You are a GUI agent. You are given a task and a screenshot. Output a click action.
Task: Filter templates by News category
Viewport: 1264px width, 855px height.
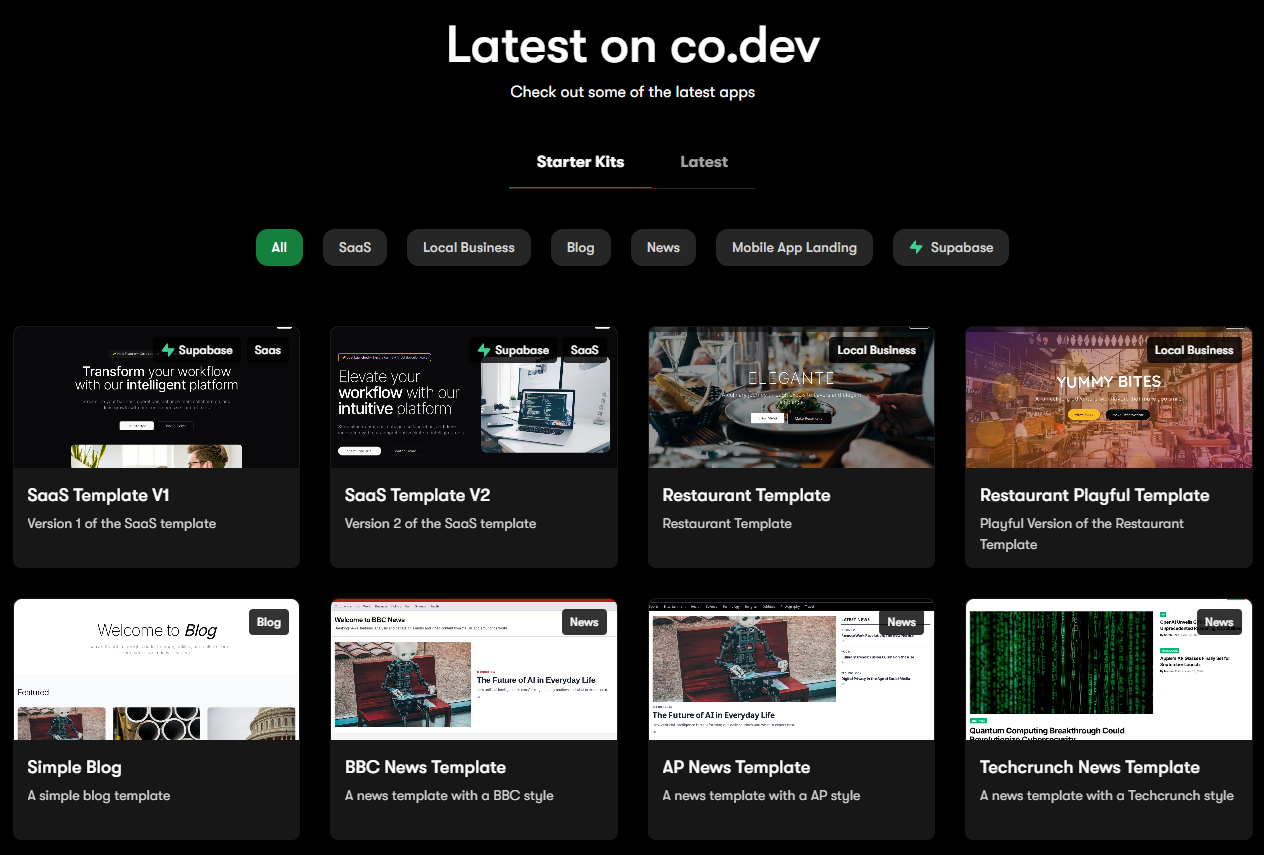[x=663, y=248]
